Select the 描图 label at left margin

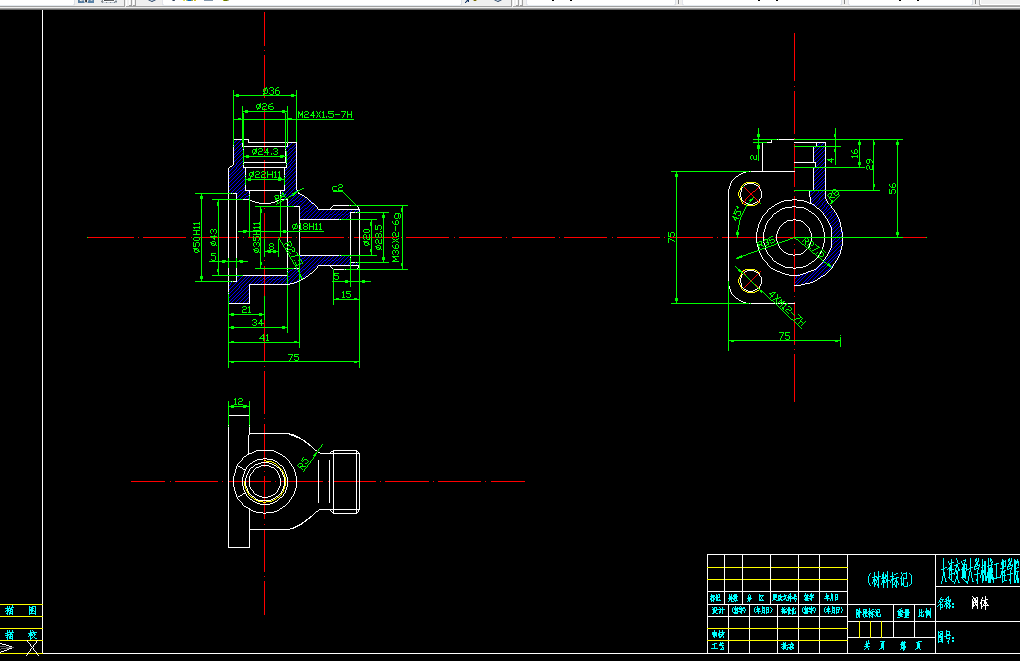(21, 610)
